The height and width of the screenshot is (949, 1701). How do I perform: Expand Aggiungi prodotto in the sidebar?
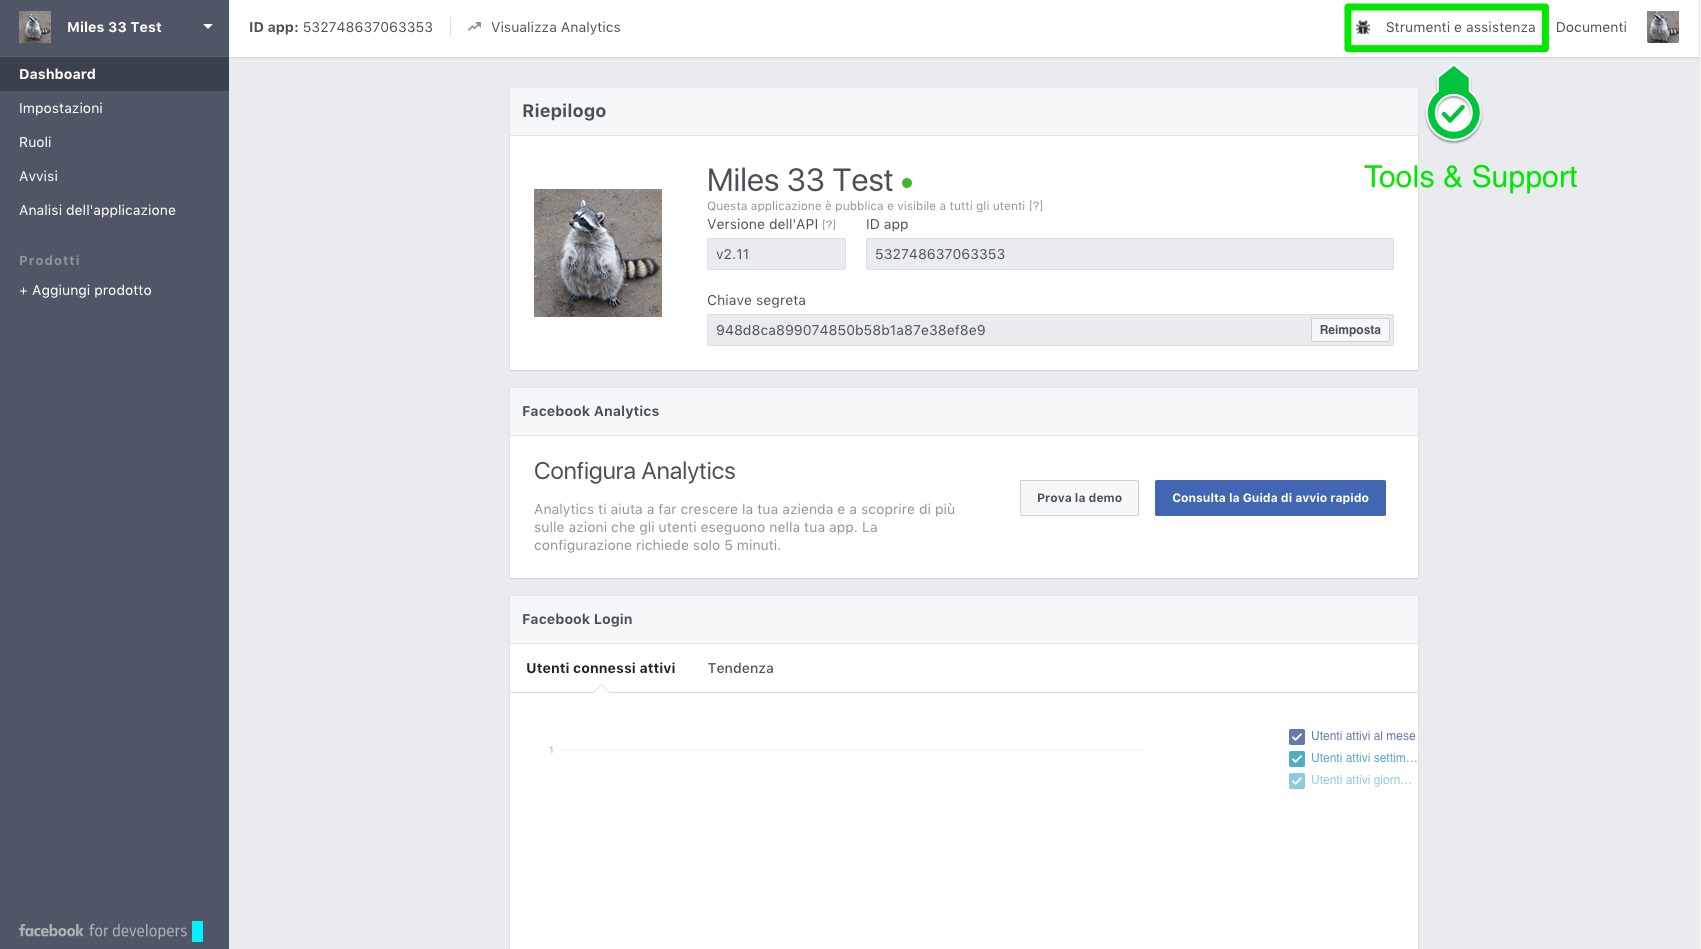pos(85,290)
